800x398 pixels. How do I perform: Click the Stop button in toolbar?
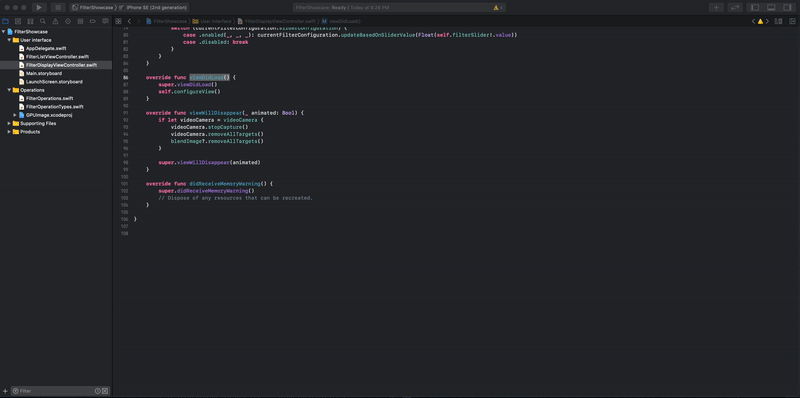tap(58, 8)
